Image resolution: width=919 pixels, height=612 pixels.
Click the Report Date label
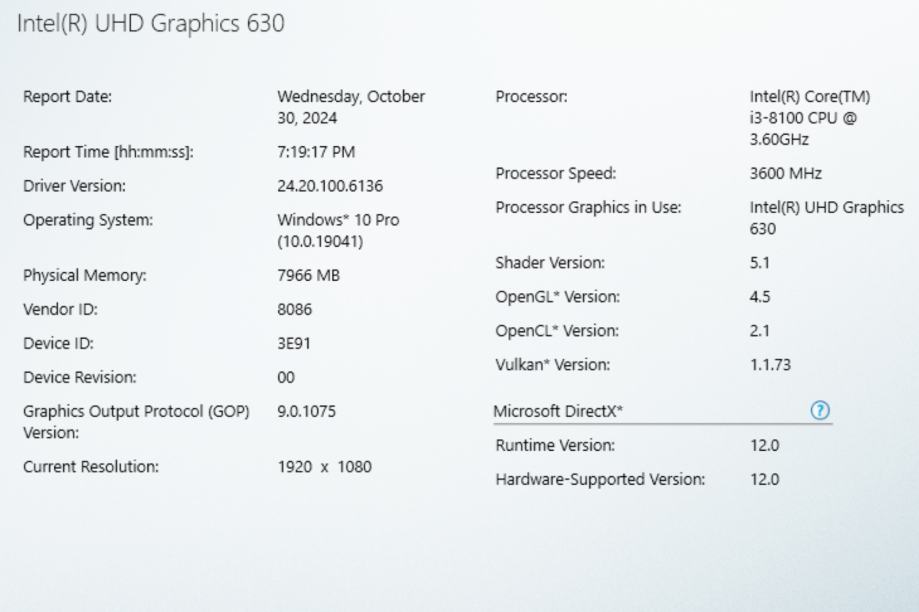67,97
